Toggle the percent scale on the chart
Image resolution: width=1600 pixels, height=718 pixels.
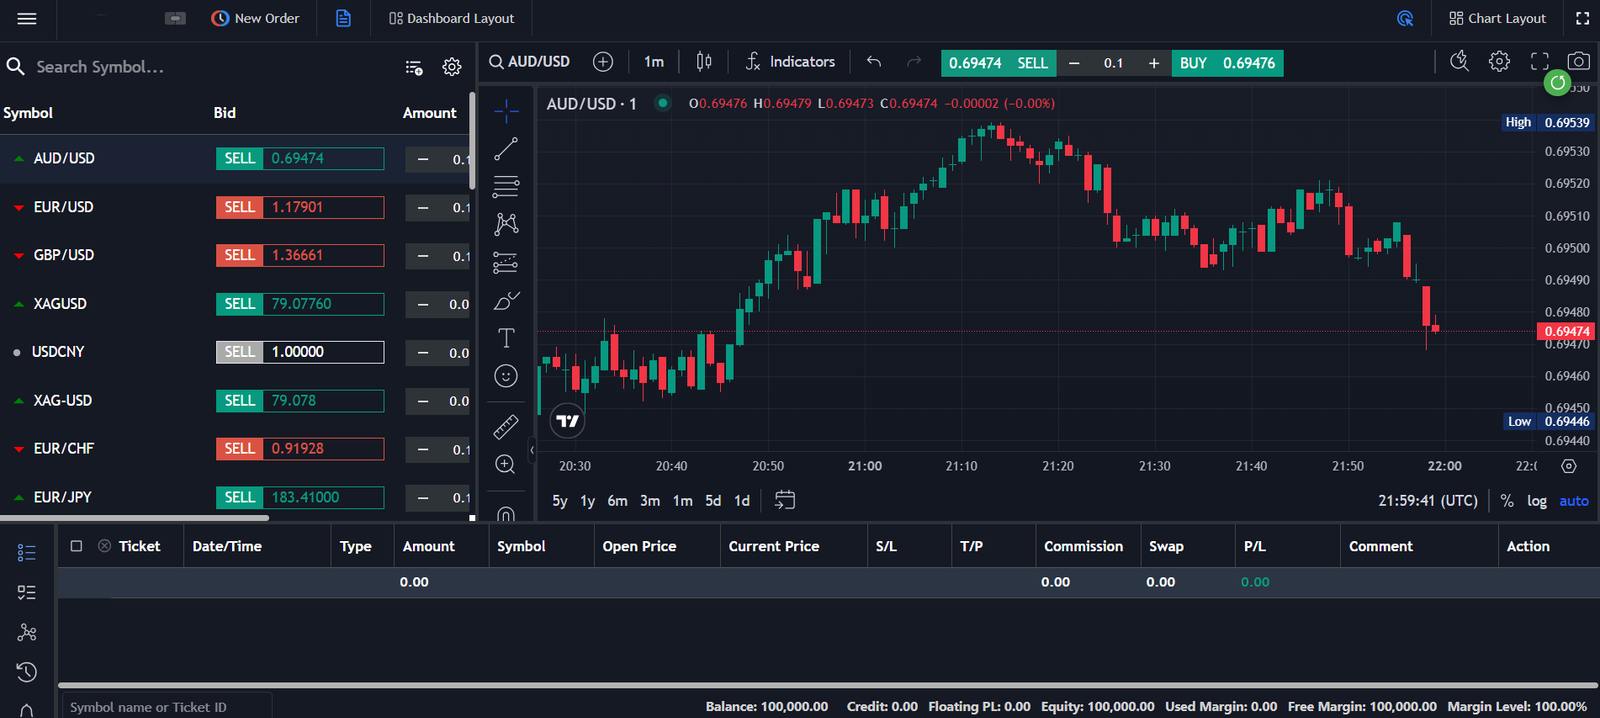pos(1506,501)
